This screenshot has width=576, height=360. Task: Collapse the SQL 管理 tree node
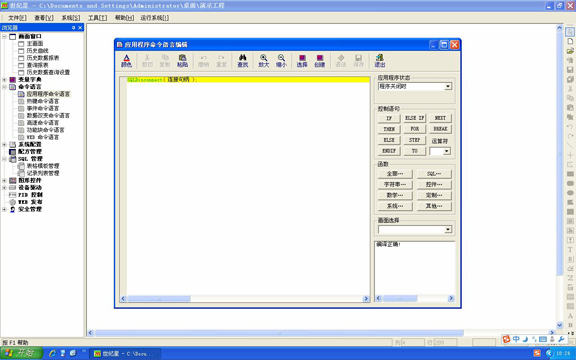4,159
